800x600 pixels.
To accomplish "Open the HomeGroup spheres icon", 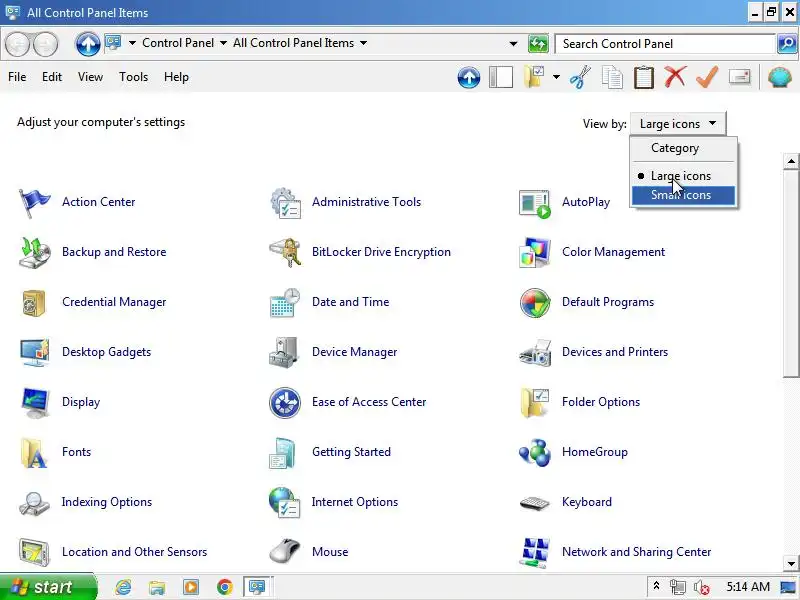I will (535, 452).
